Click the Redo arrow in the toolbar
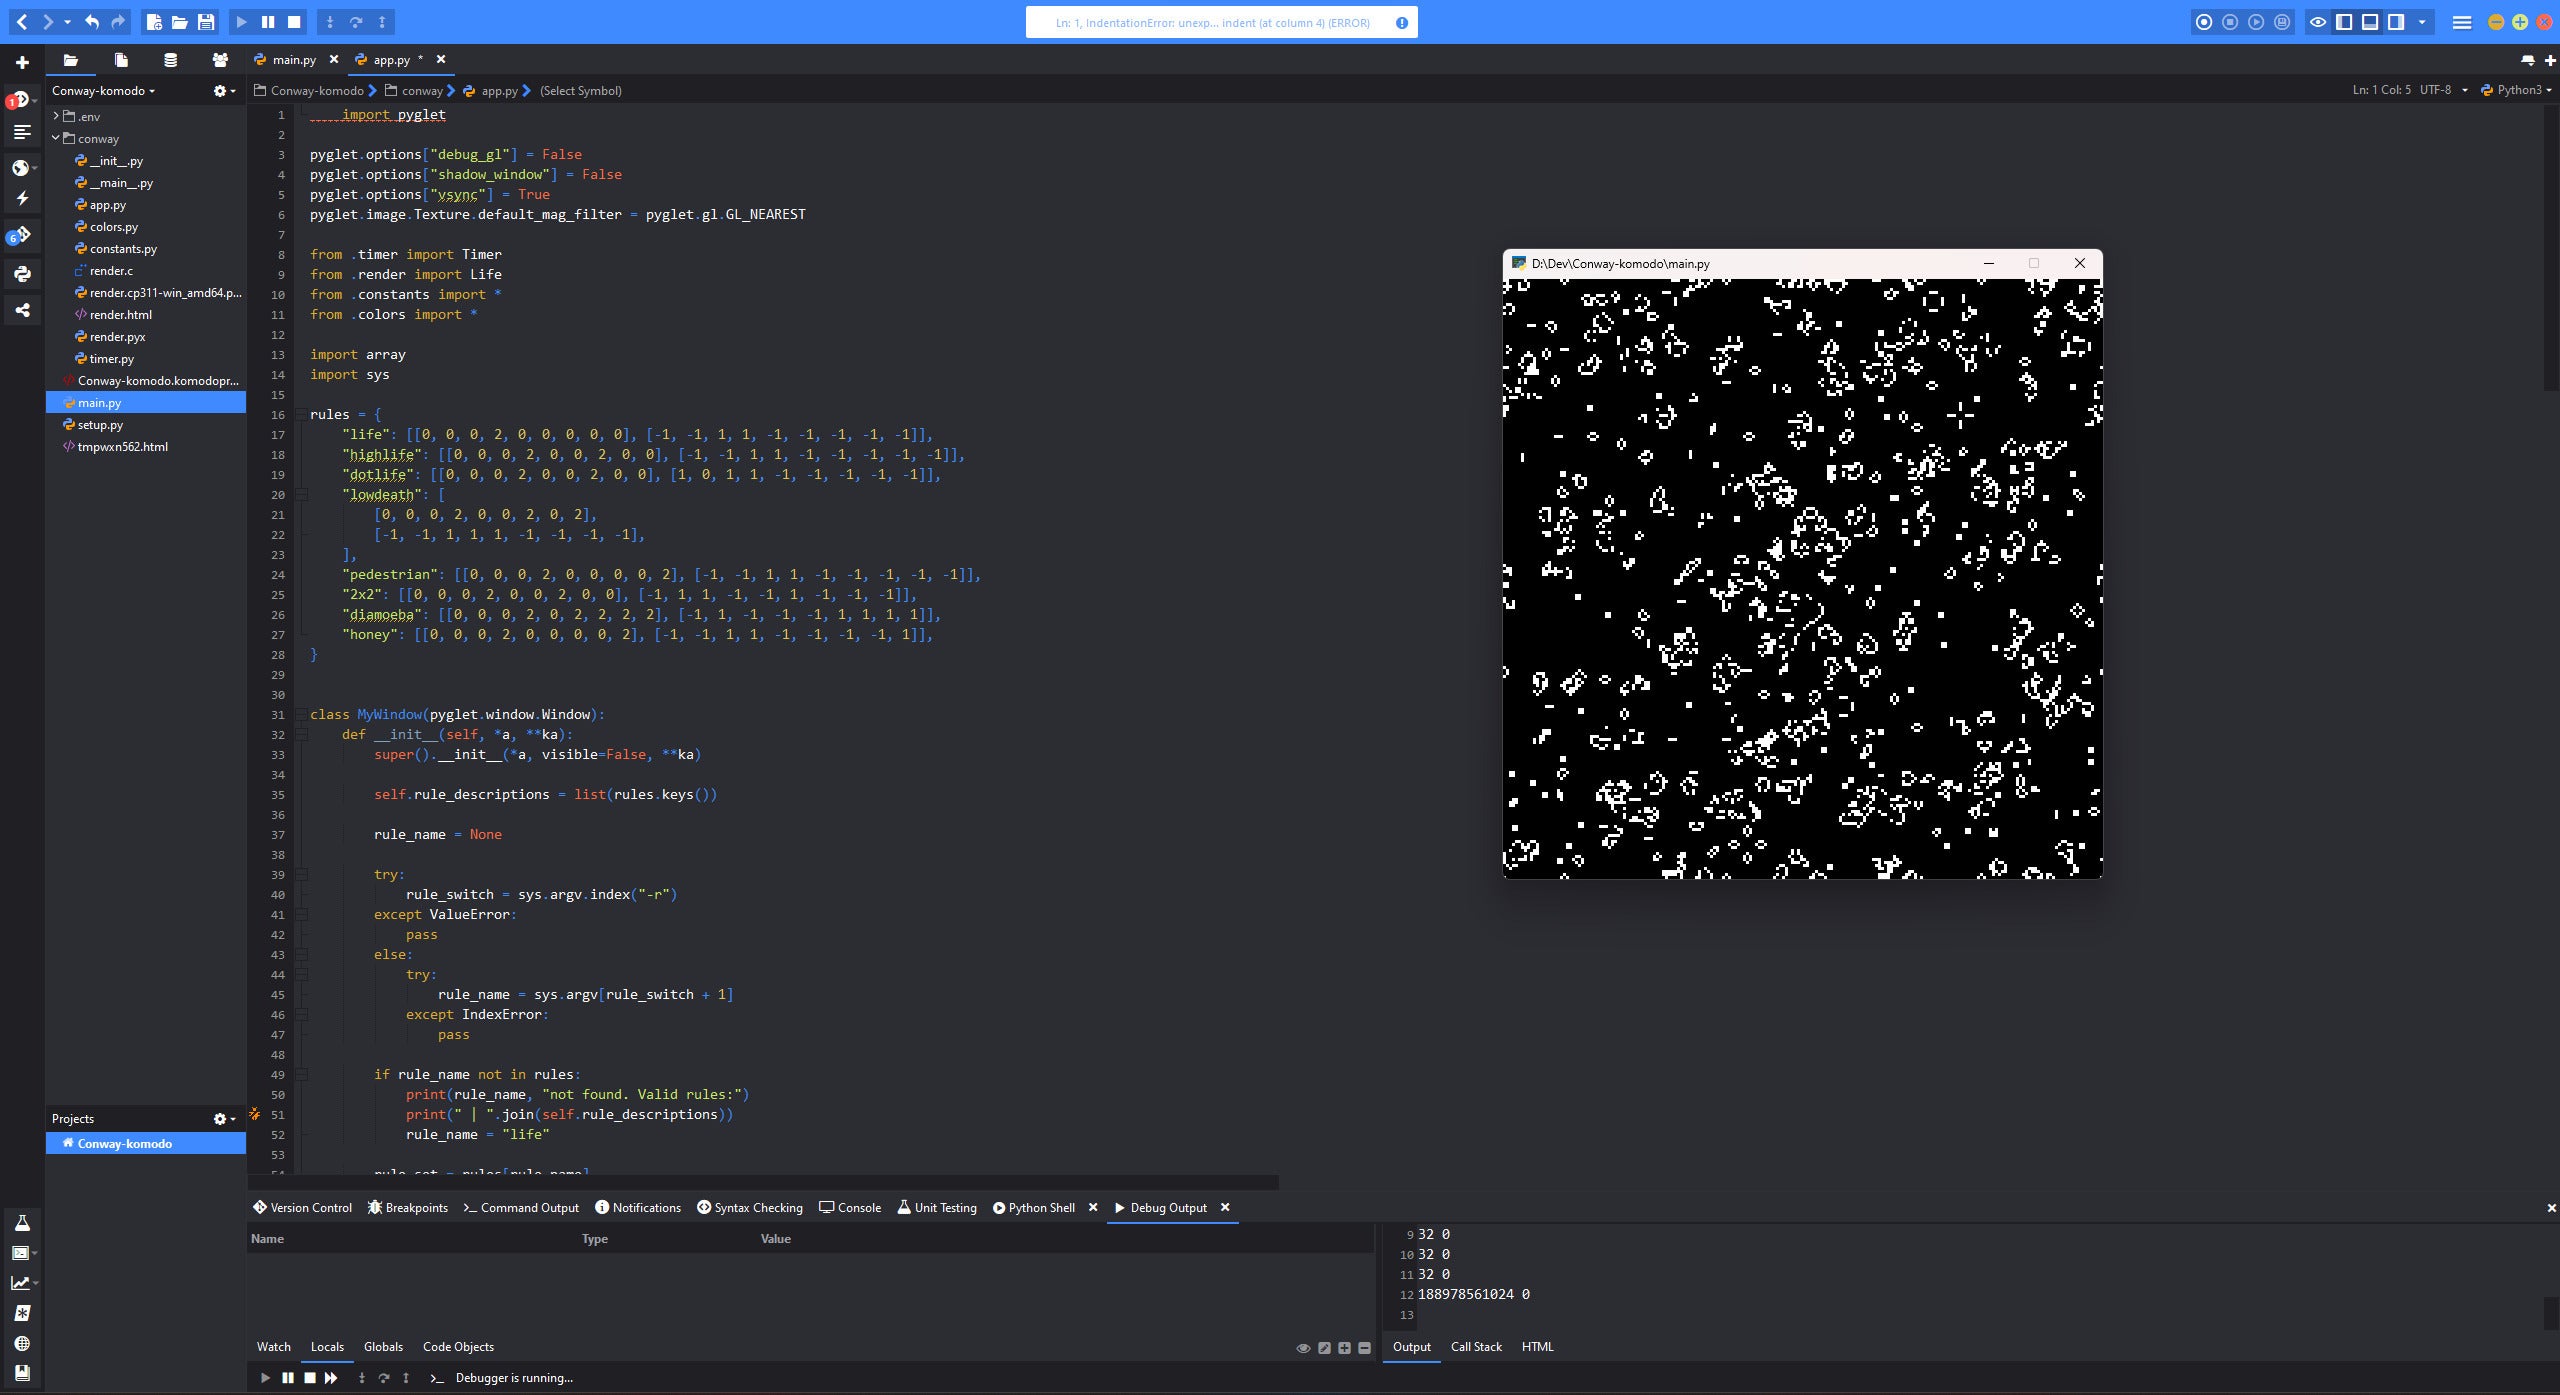 coord(118,22)
